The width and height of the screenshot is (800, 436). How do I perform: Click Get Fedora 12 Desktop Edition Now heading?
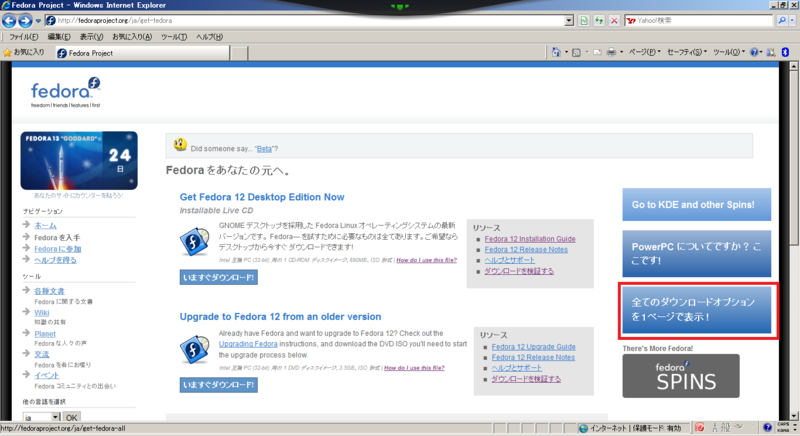(x=262, y=197)
